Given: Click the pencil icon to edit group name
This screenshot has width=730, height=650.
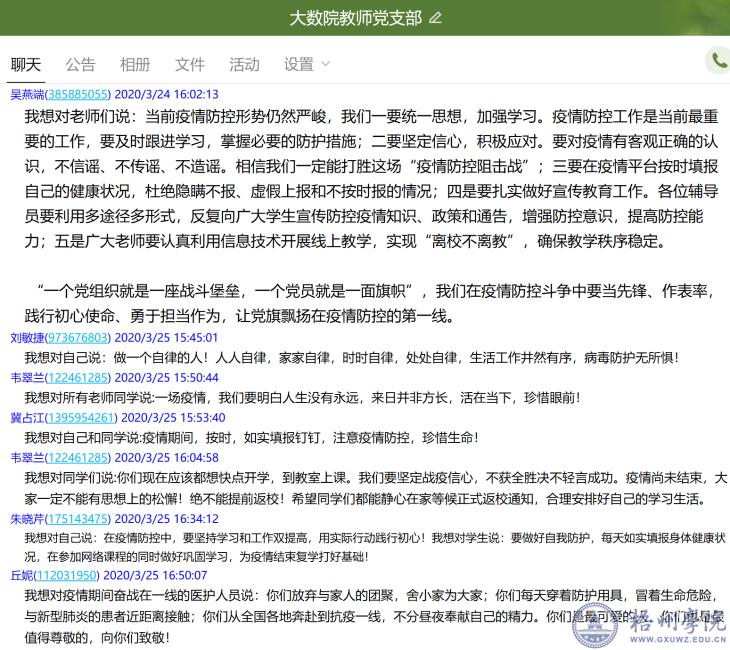Looking at the screenshot, I should pyautogui.click(x=434, y=18).
